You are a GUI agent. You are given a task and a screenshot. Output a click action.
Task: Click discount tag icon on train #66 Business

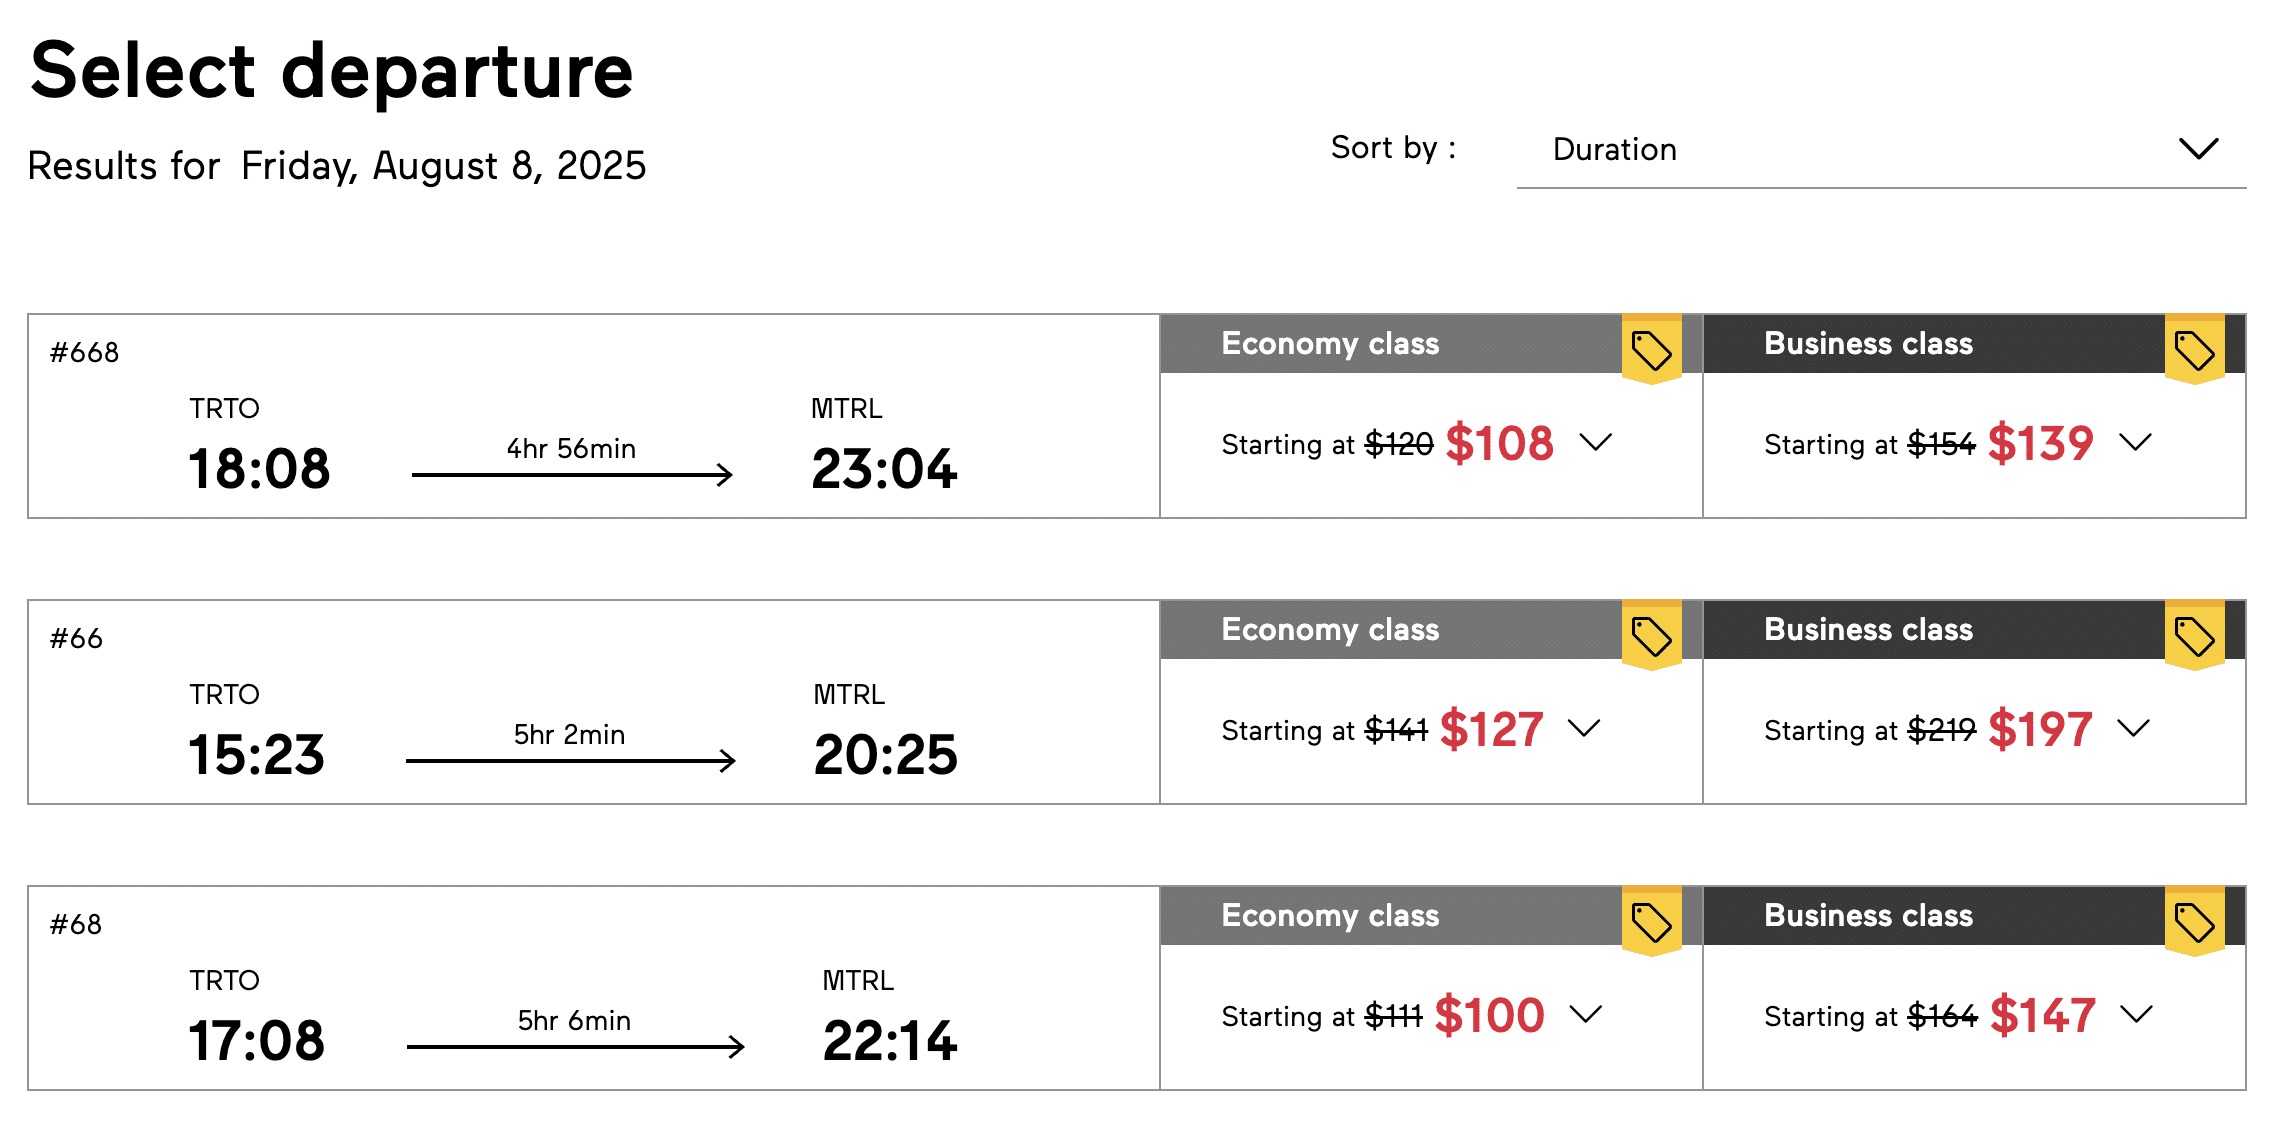[2194, 636]
